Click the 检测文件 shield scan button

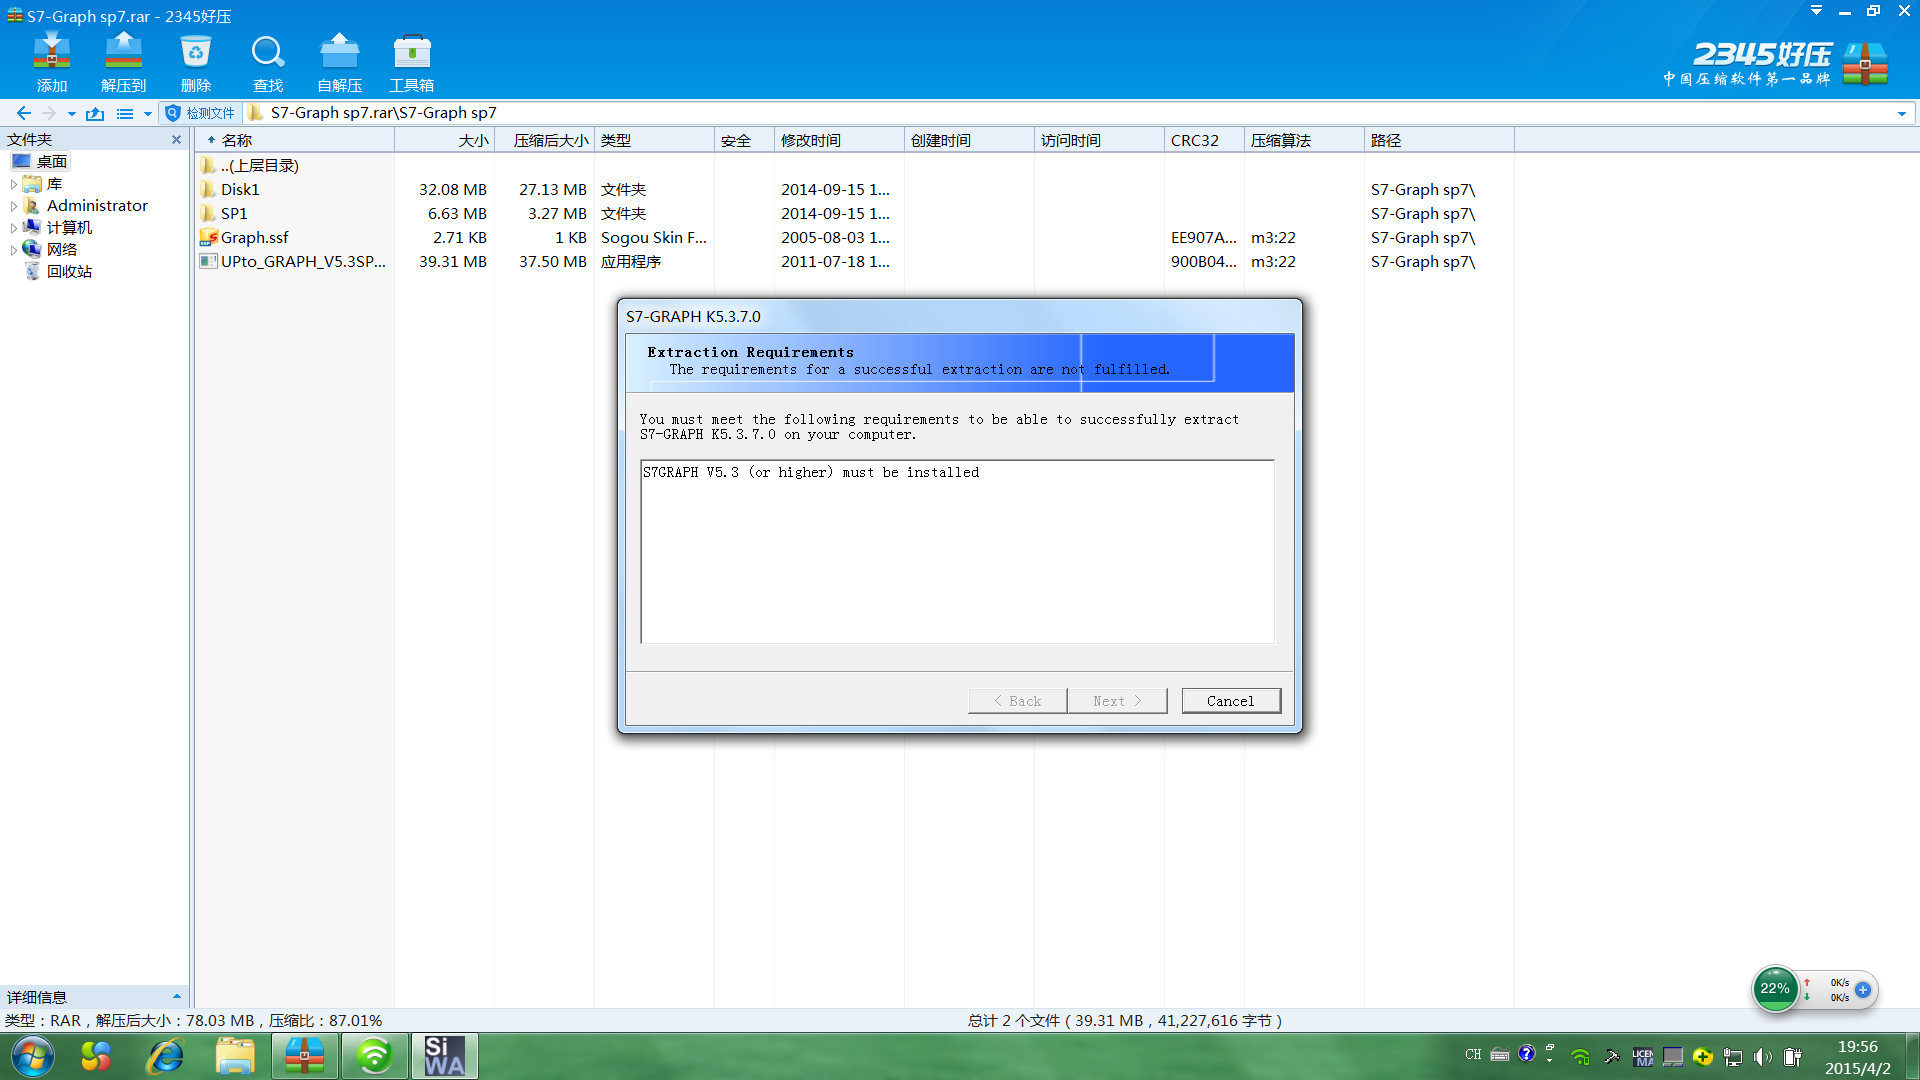[x=200, y=113]
